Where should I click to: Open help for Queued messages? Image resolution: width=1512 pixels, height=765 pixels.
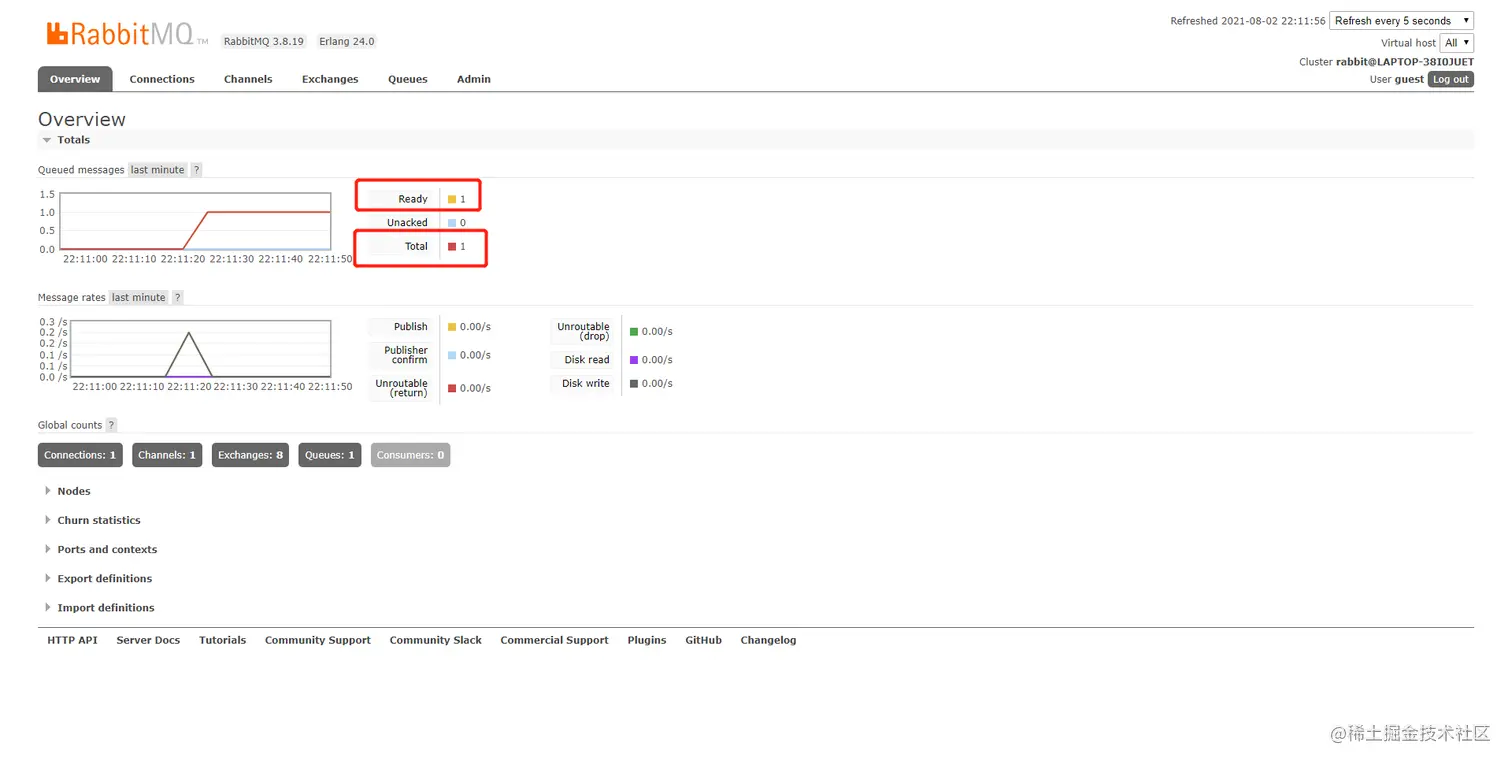coord(196,170)
